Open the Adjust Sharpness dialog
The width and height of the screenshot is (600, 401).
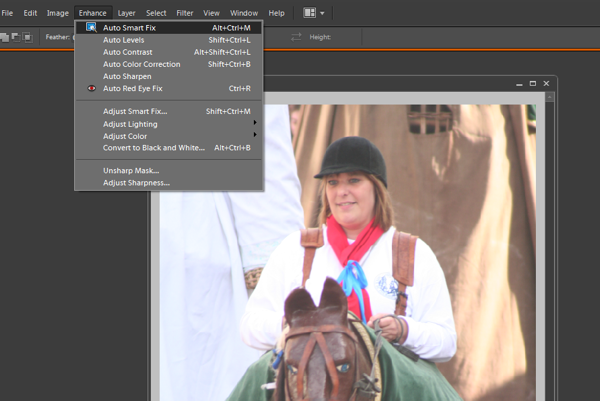click(x=136, y=183)
